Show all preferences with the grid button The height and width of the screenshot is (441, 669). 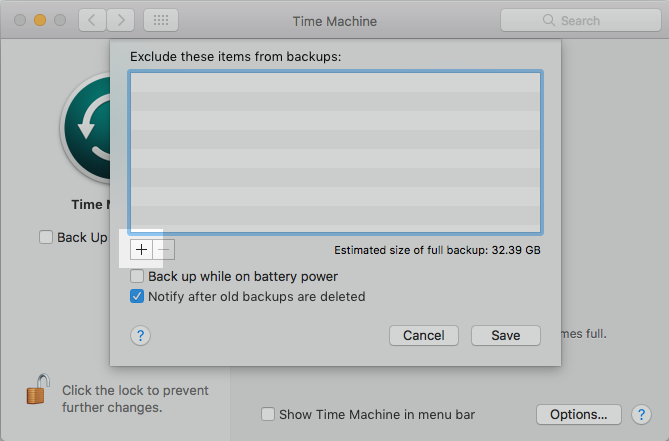162,20
